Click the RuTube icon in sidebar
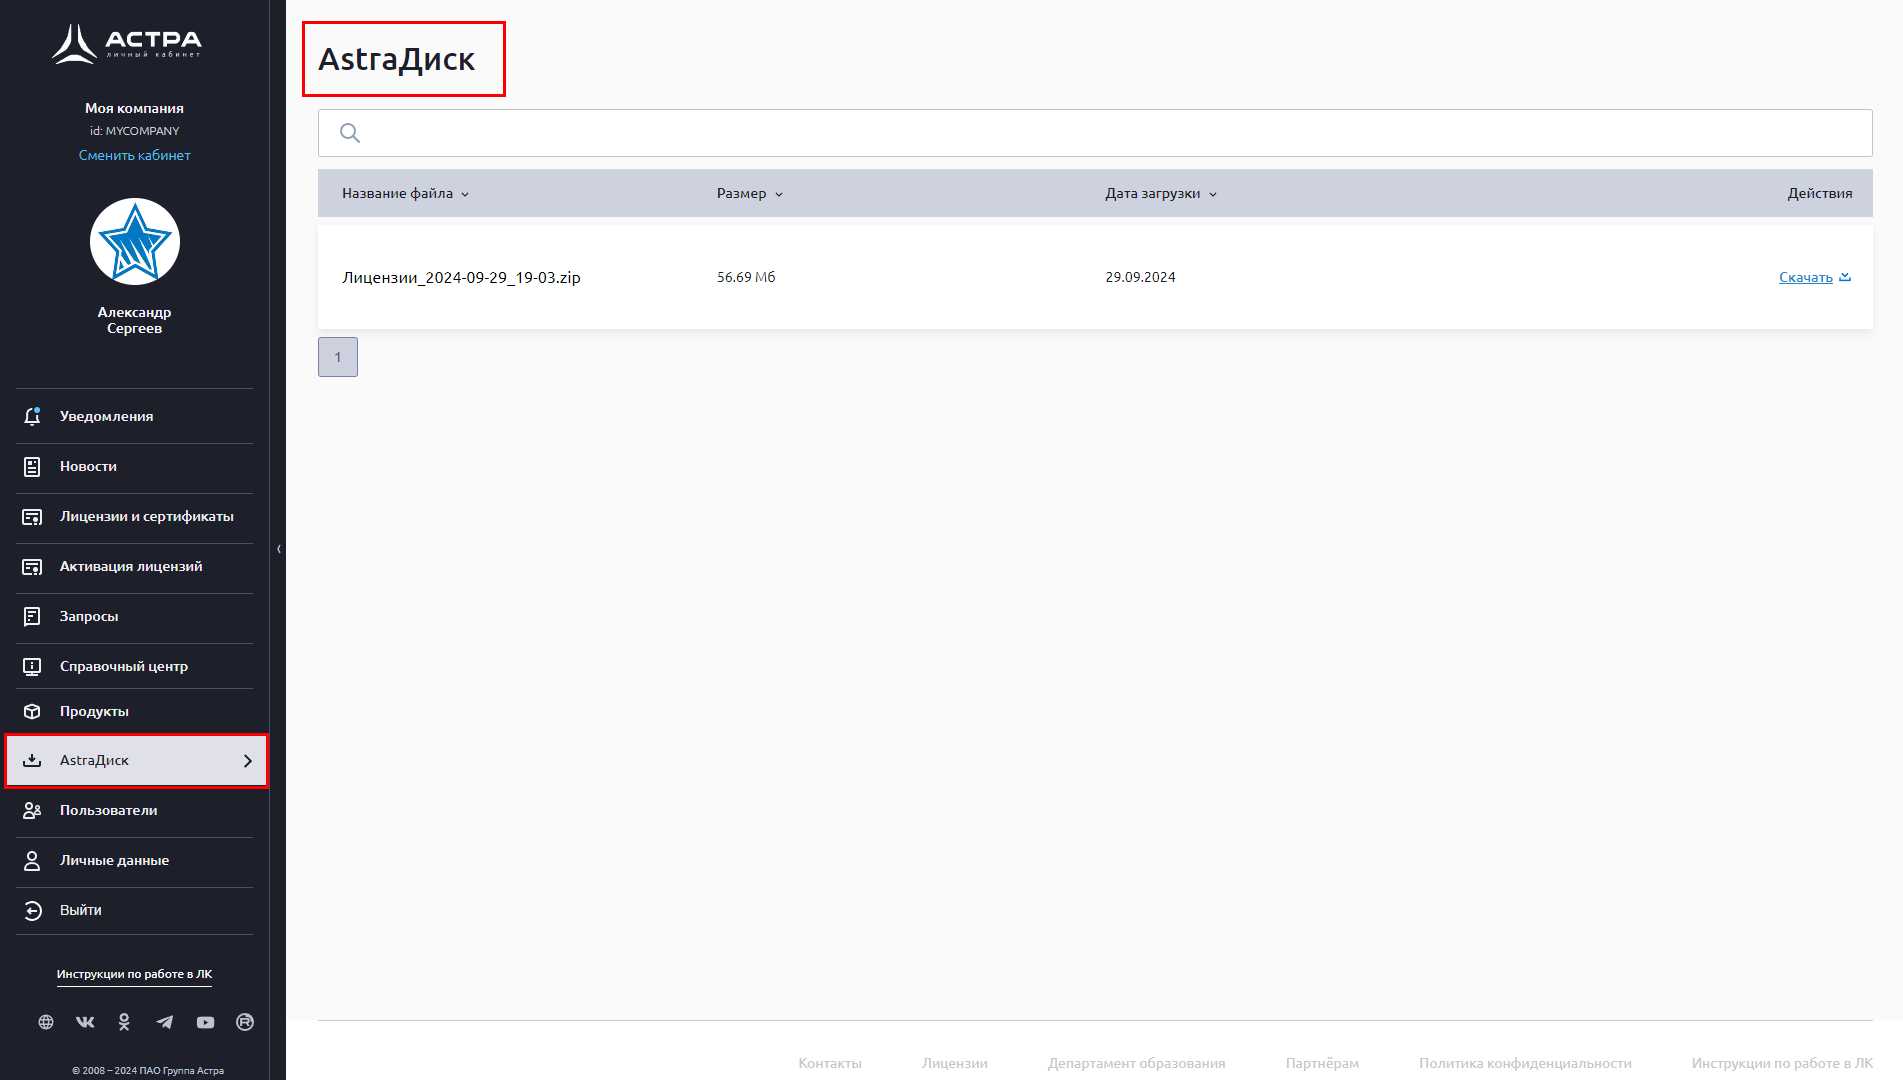Viewport: 1903px width, 1080px height. pos(245,1022)
